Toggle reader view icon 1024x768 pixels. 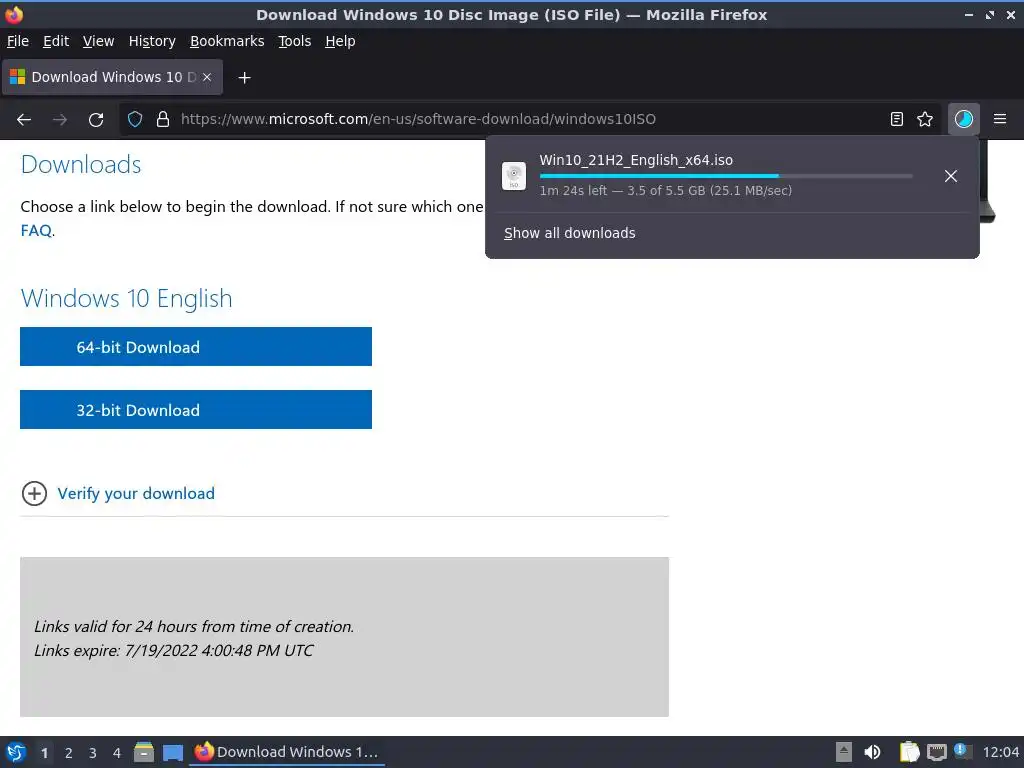[x=897, y=120]
